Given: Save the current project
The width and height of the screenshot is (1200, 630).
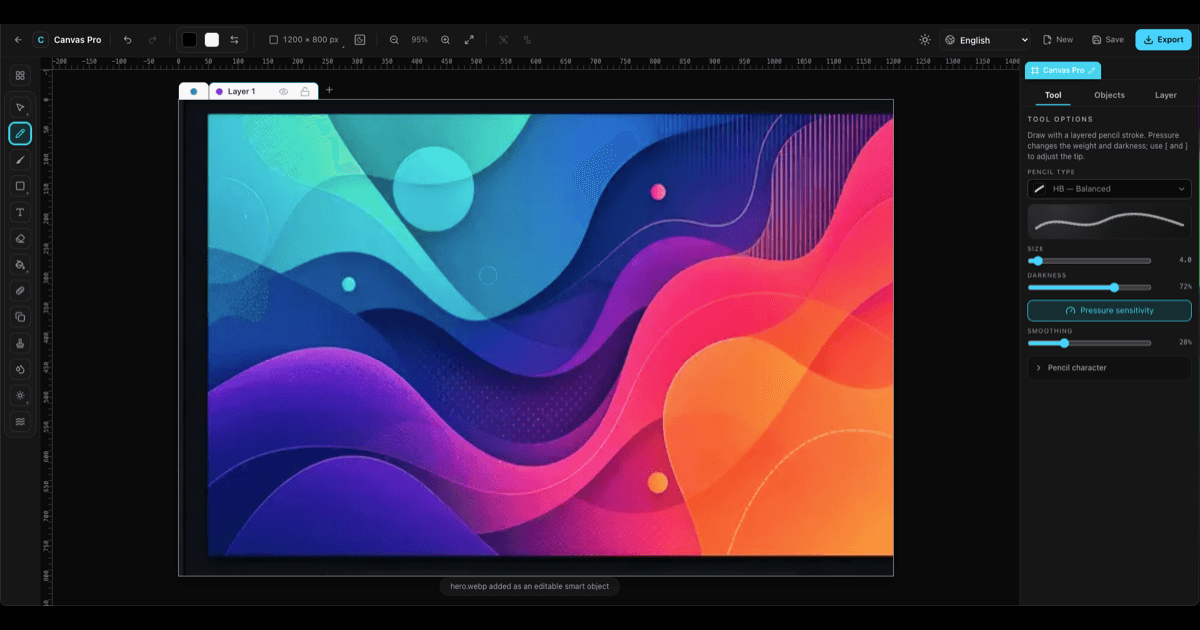Looking at the screenshot, I should (x=1108, y=40).
